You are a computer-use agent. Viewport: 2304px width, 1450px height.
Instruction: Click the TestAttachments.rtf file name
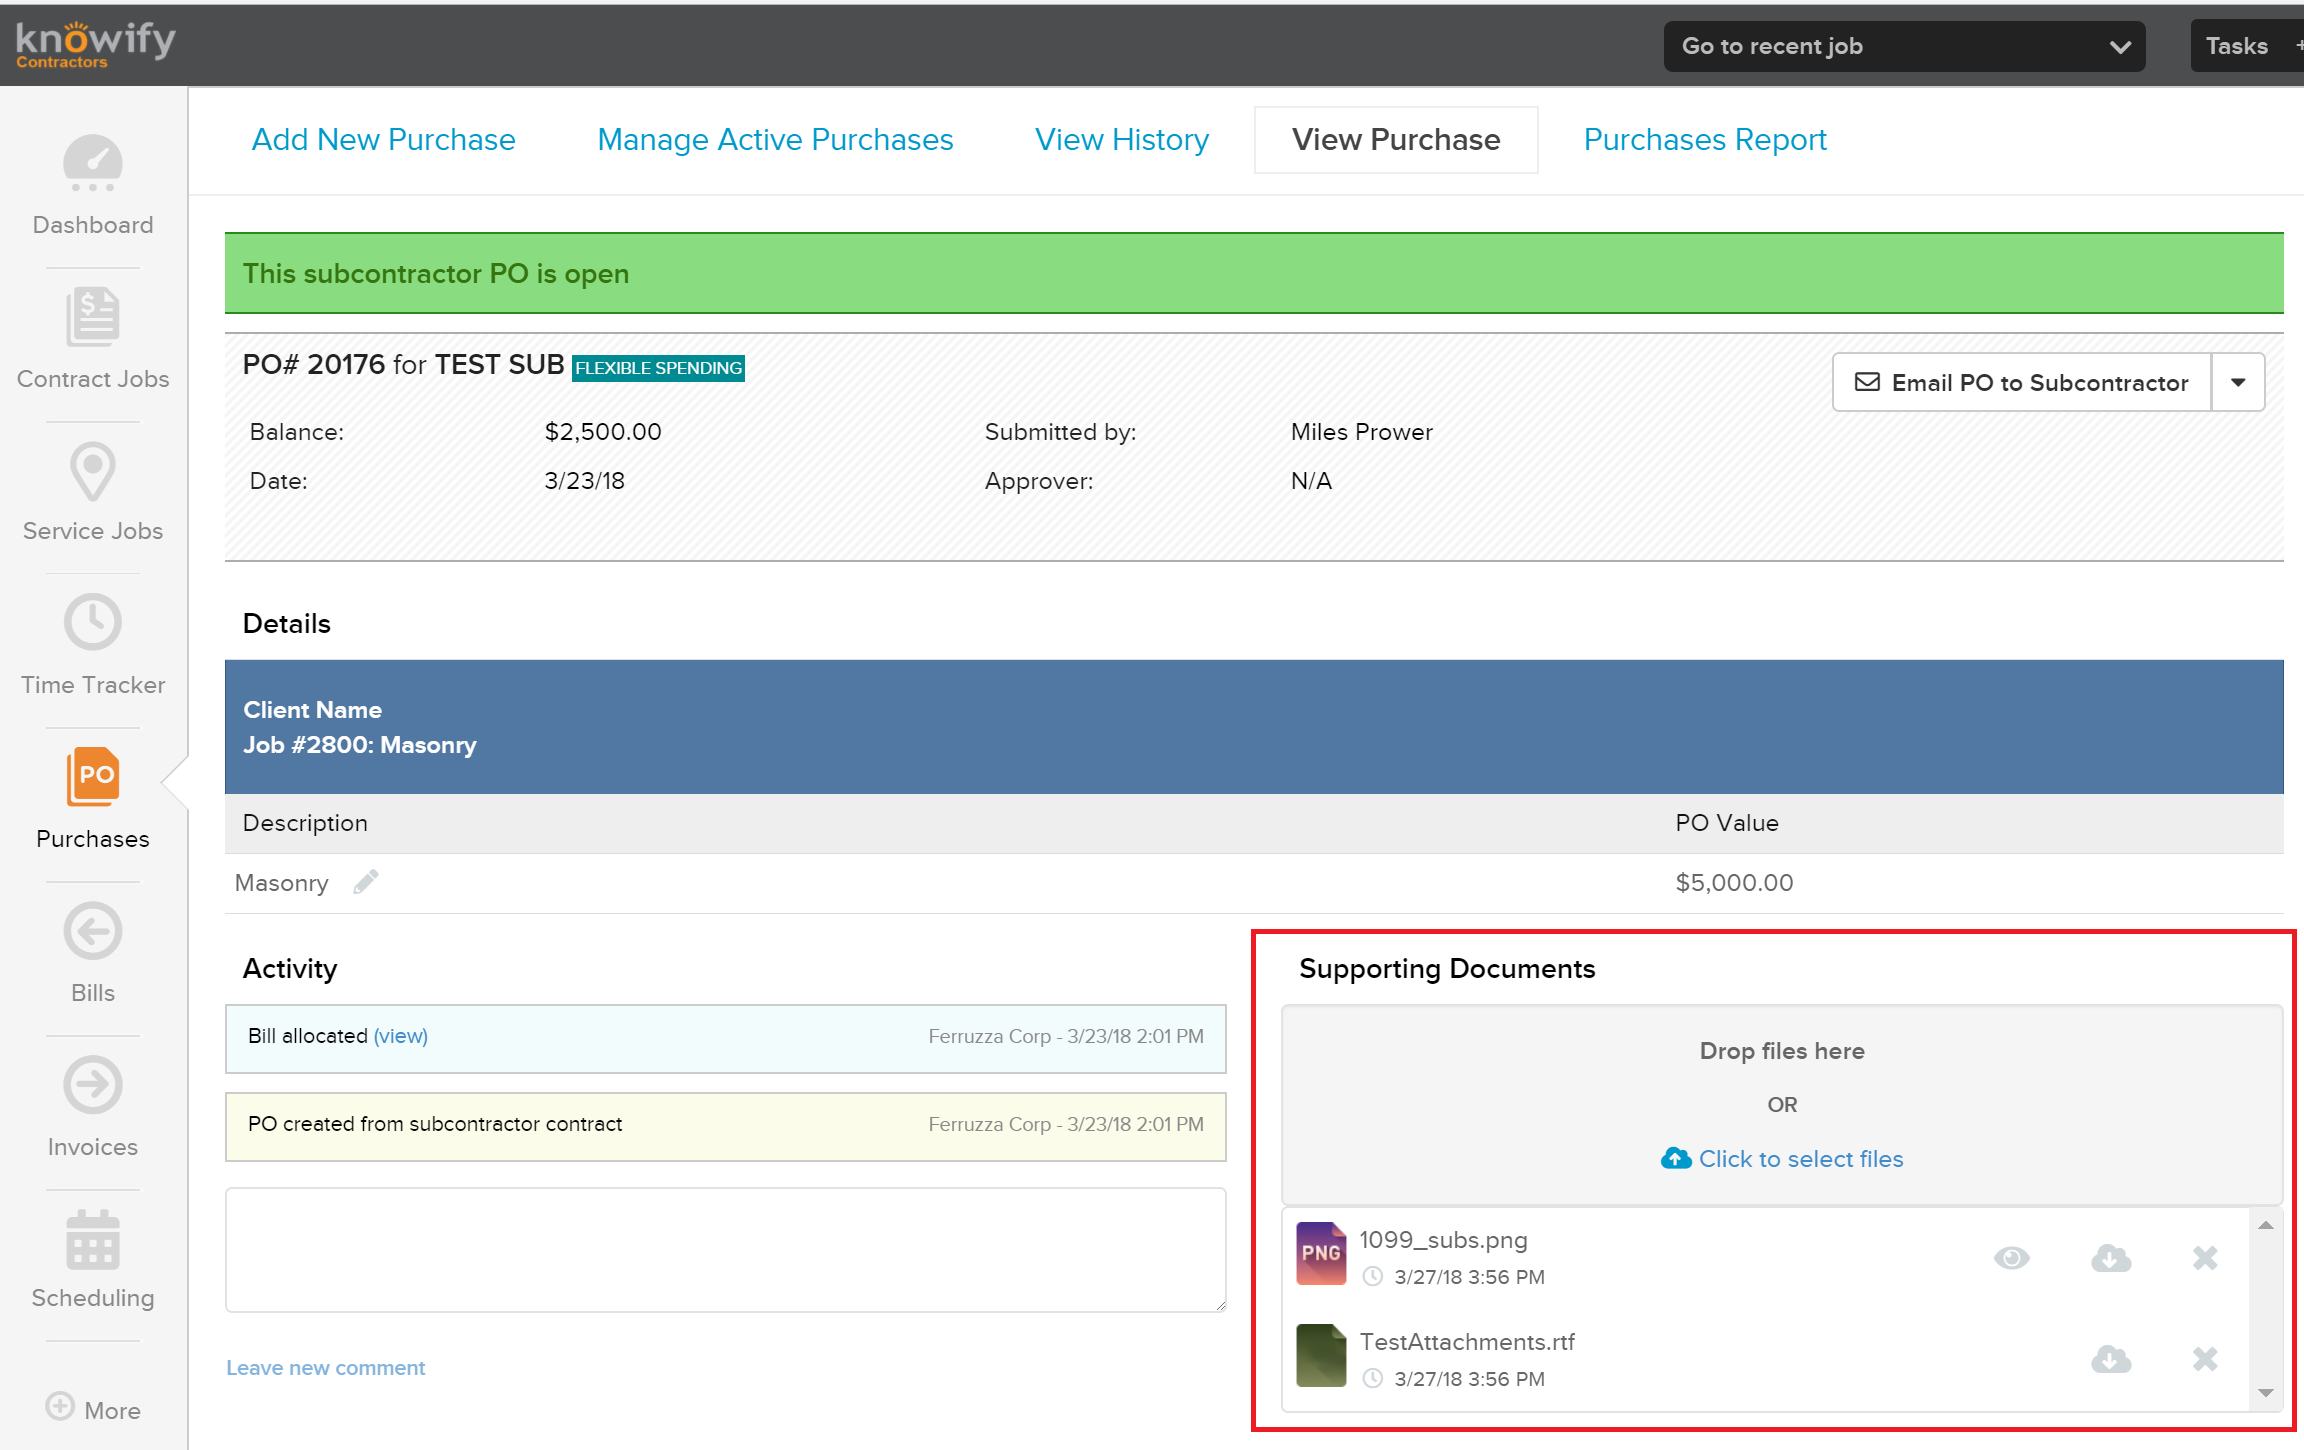(1467, 1341)
